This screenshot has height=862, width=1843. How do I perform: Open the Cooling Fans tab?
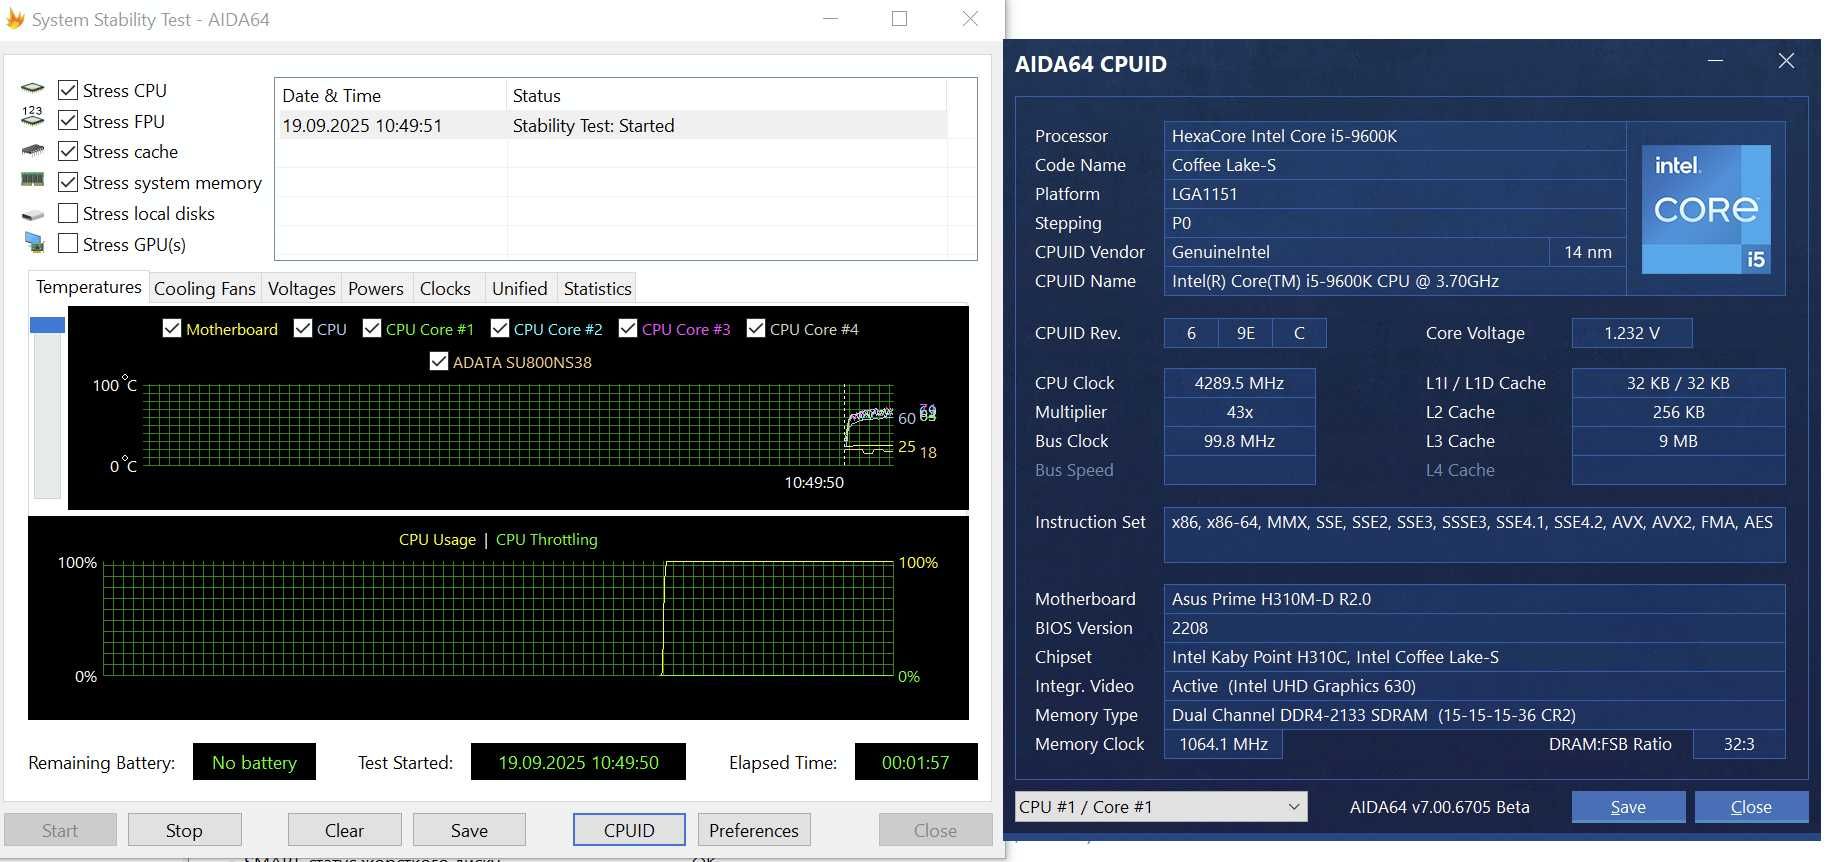205,288
